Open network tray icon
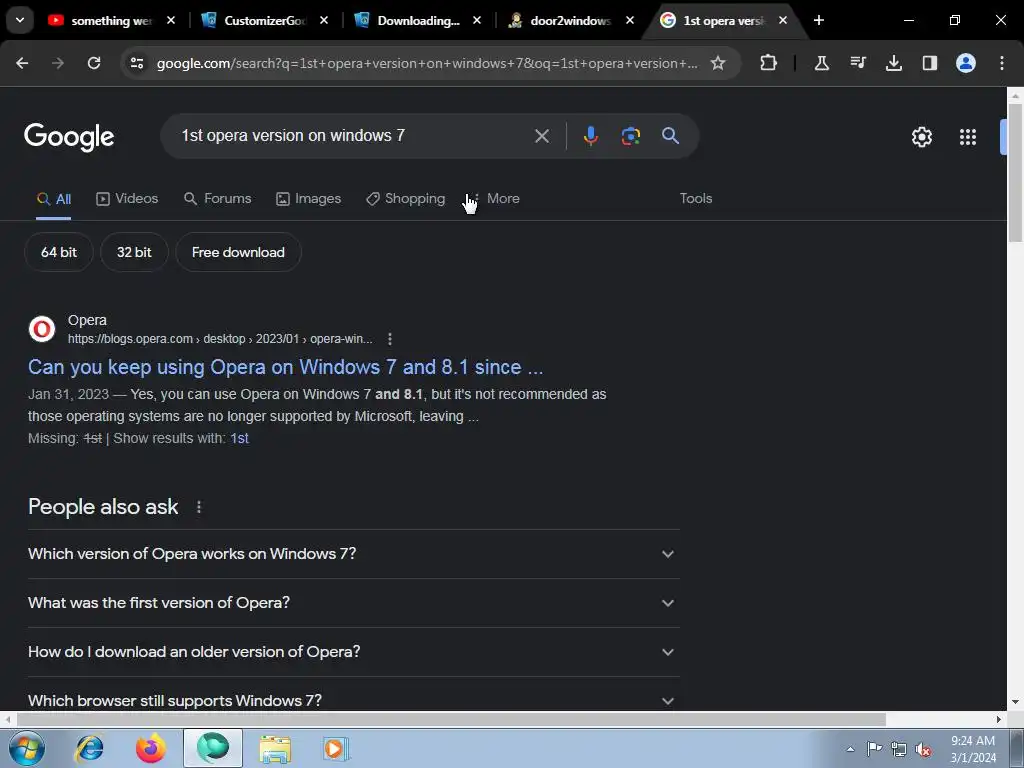This screenshot has height=768, width=1024. 899,749
